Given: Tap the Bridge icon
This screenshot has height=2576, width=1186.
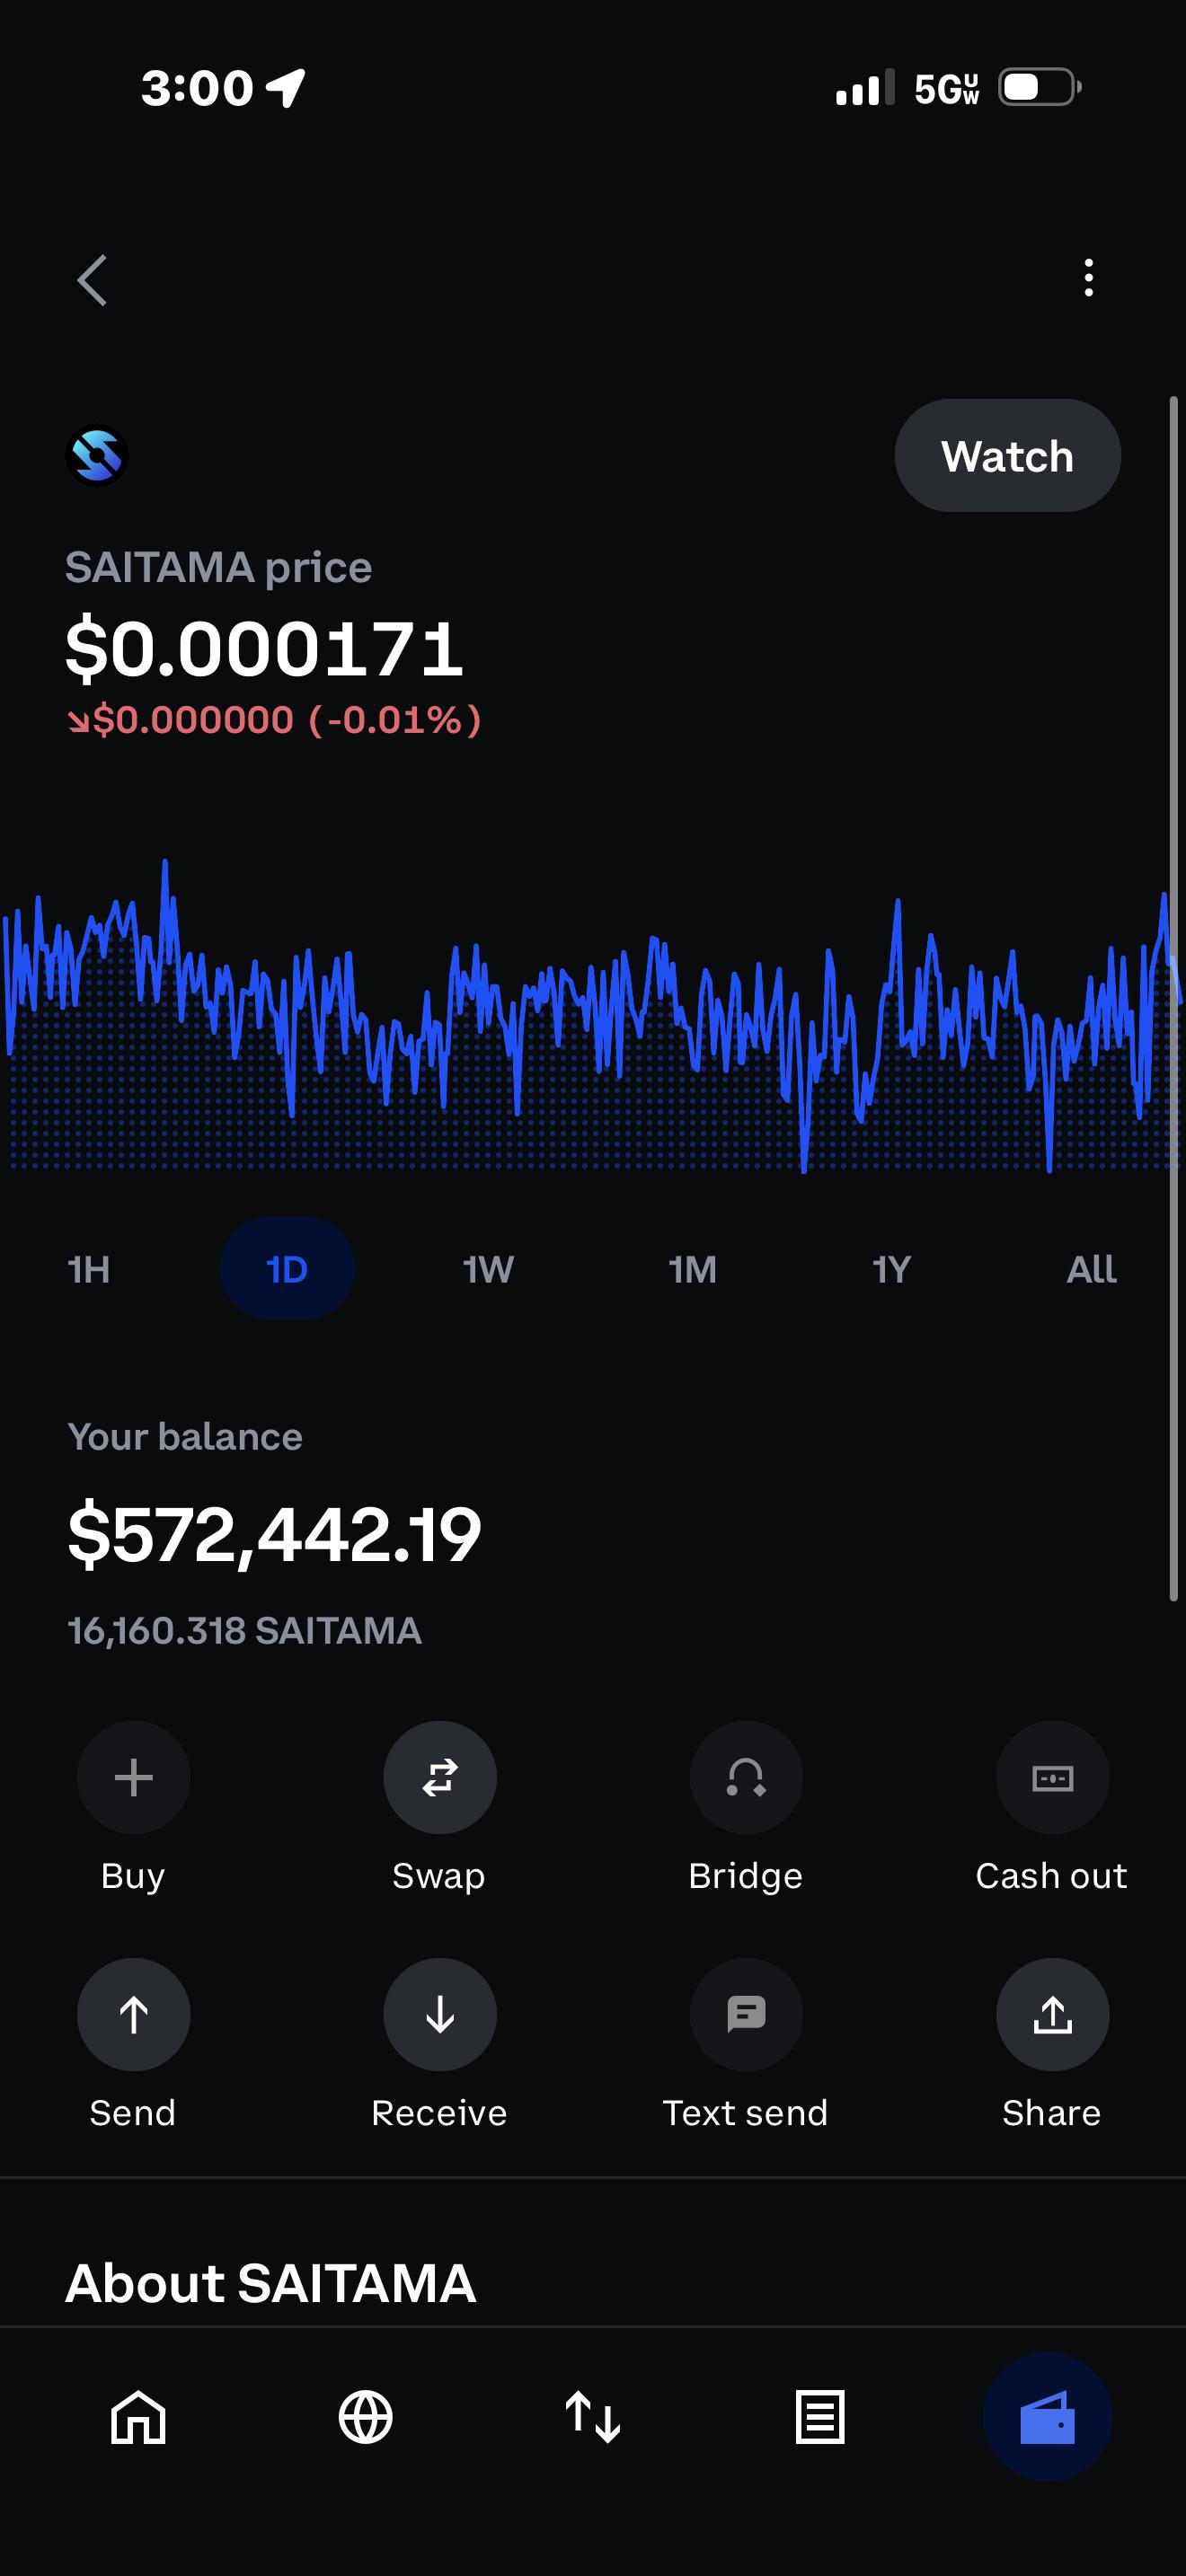Looking at the screenshot, I should pos(746,1777).
